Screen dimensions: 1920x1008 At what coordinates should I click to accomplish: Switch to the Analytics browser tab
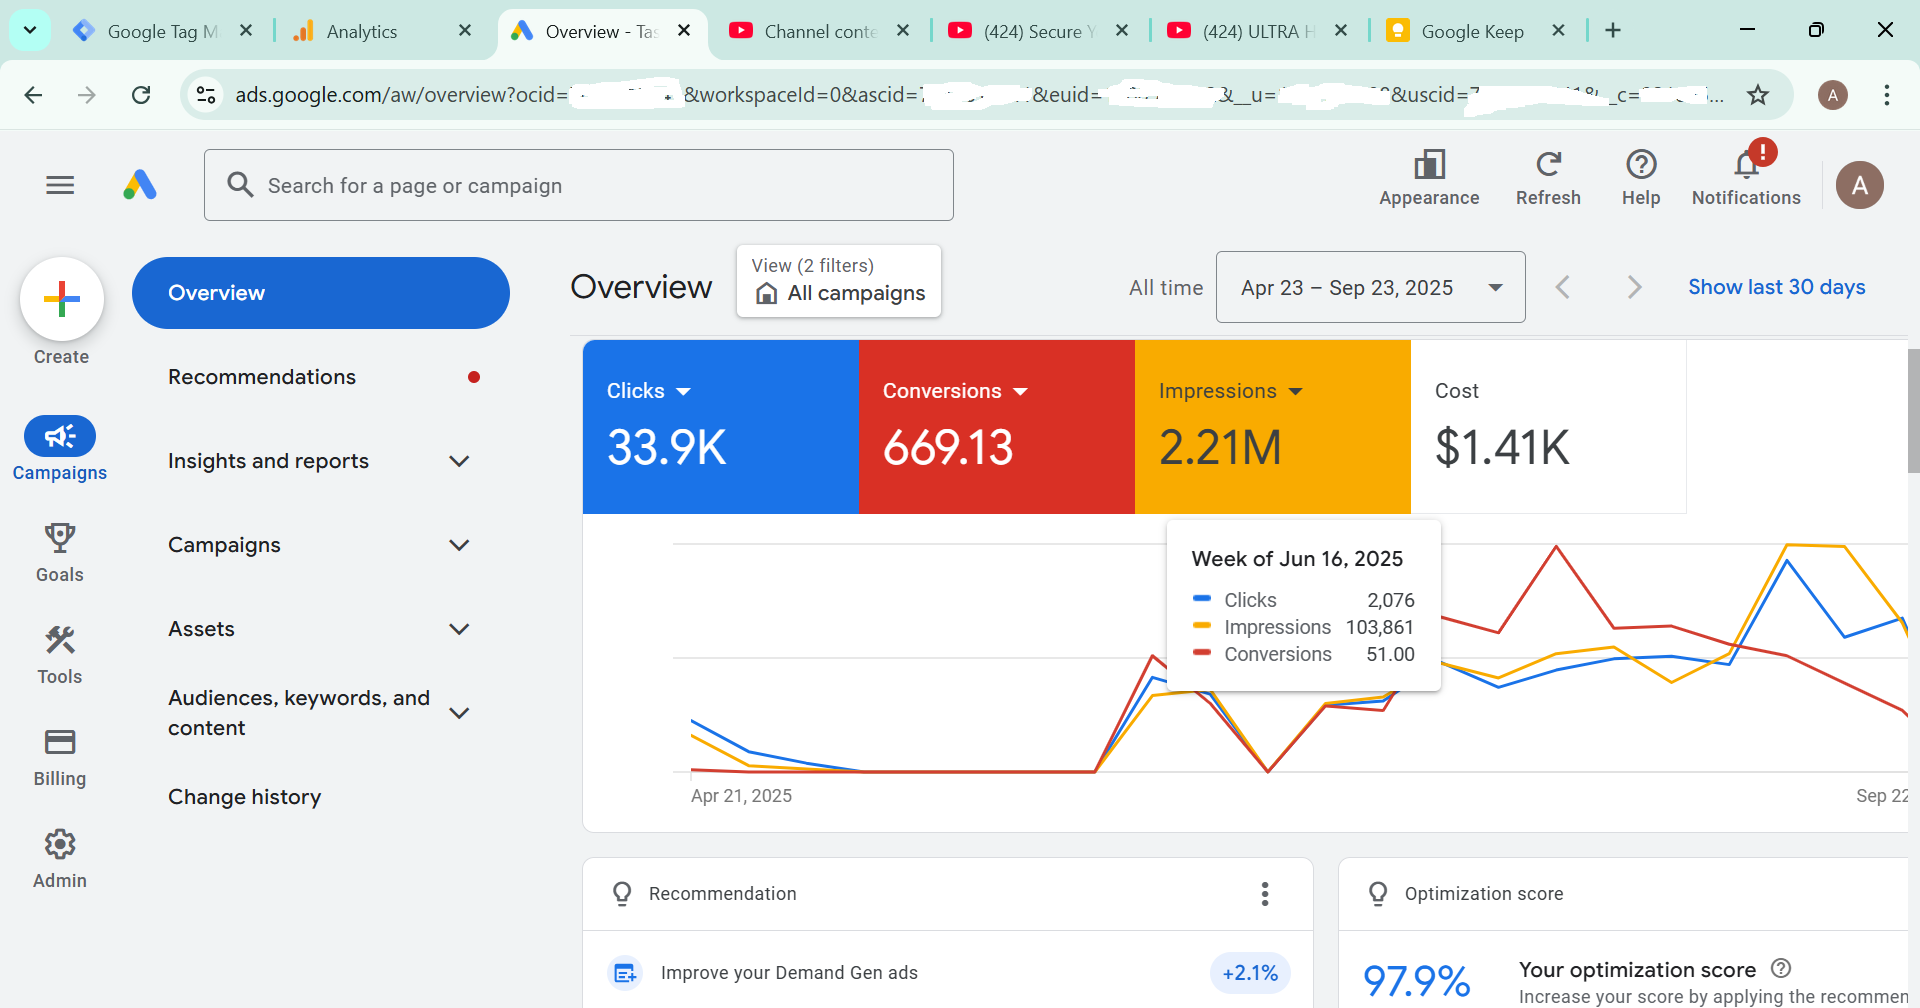362,31
